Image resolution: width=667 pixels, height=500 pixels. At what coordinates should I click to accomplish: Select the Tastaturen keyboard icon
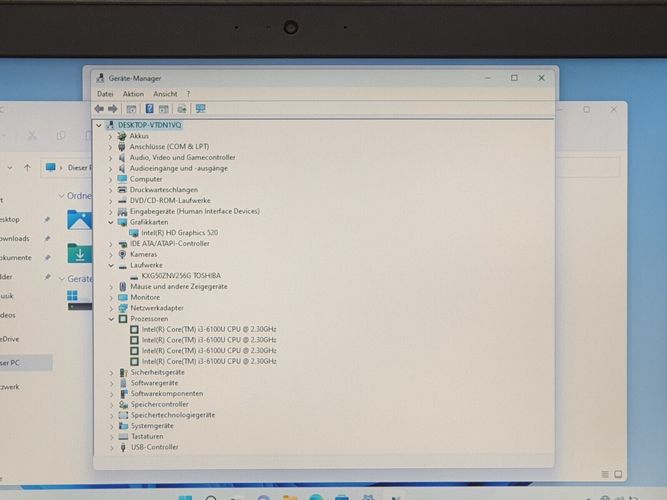click(x=123, y=436)
